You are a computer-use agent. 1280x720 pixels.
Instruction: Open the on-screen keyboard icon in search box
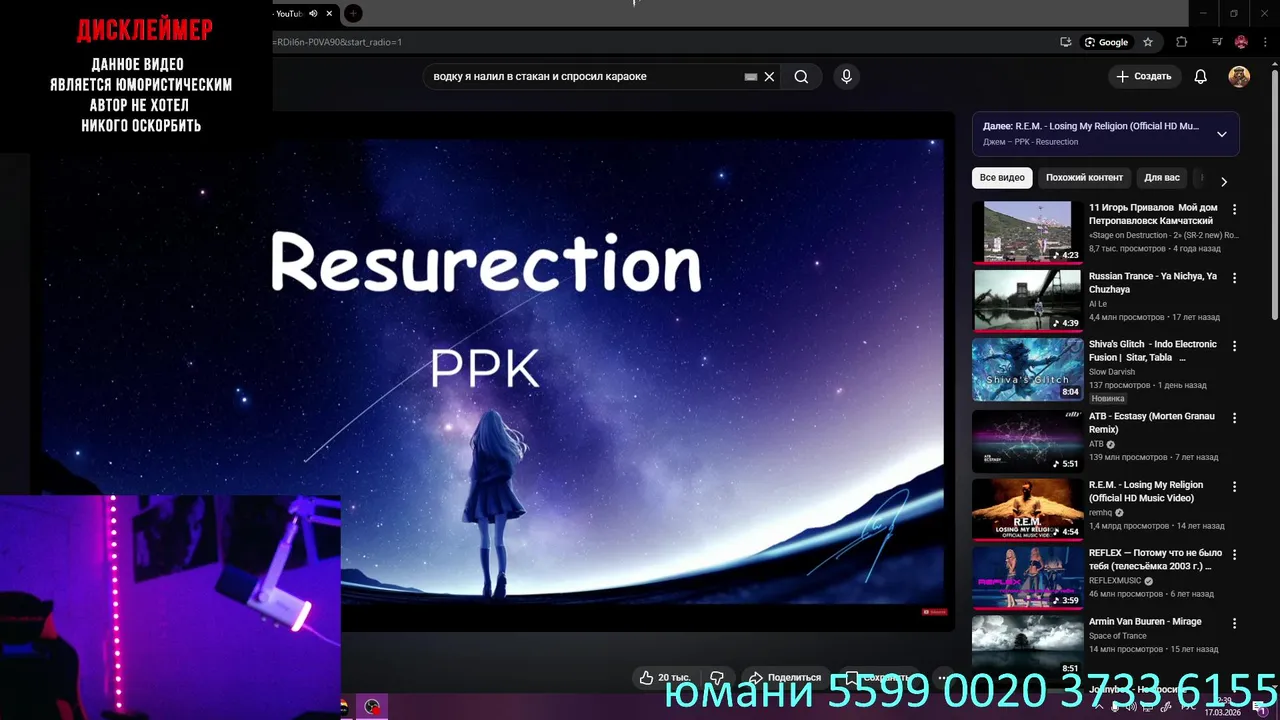tap(751, 77)
